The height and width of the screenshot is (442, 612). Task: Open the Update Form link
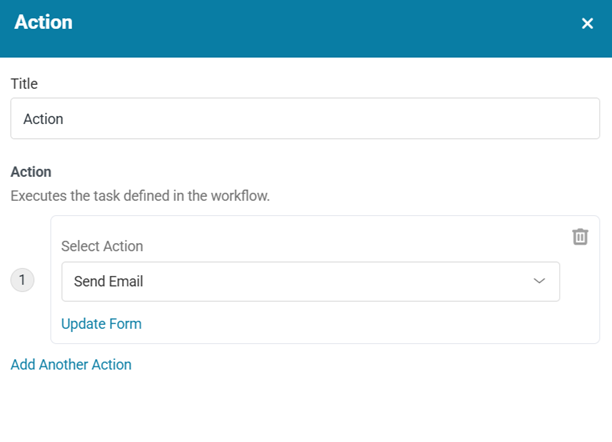pos(101,324)
